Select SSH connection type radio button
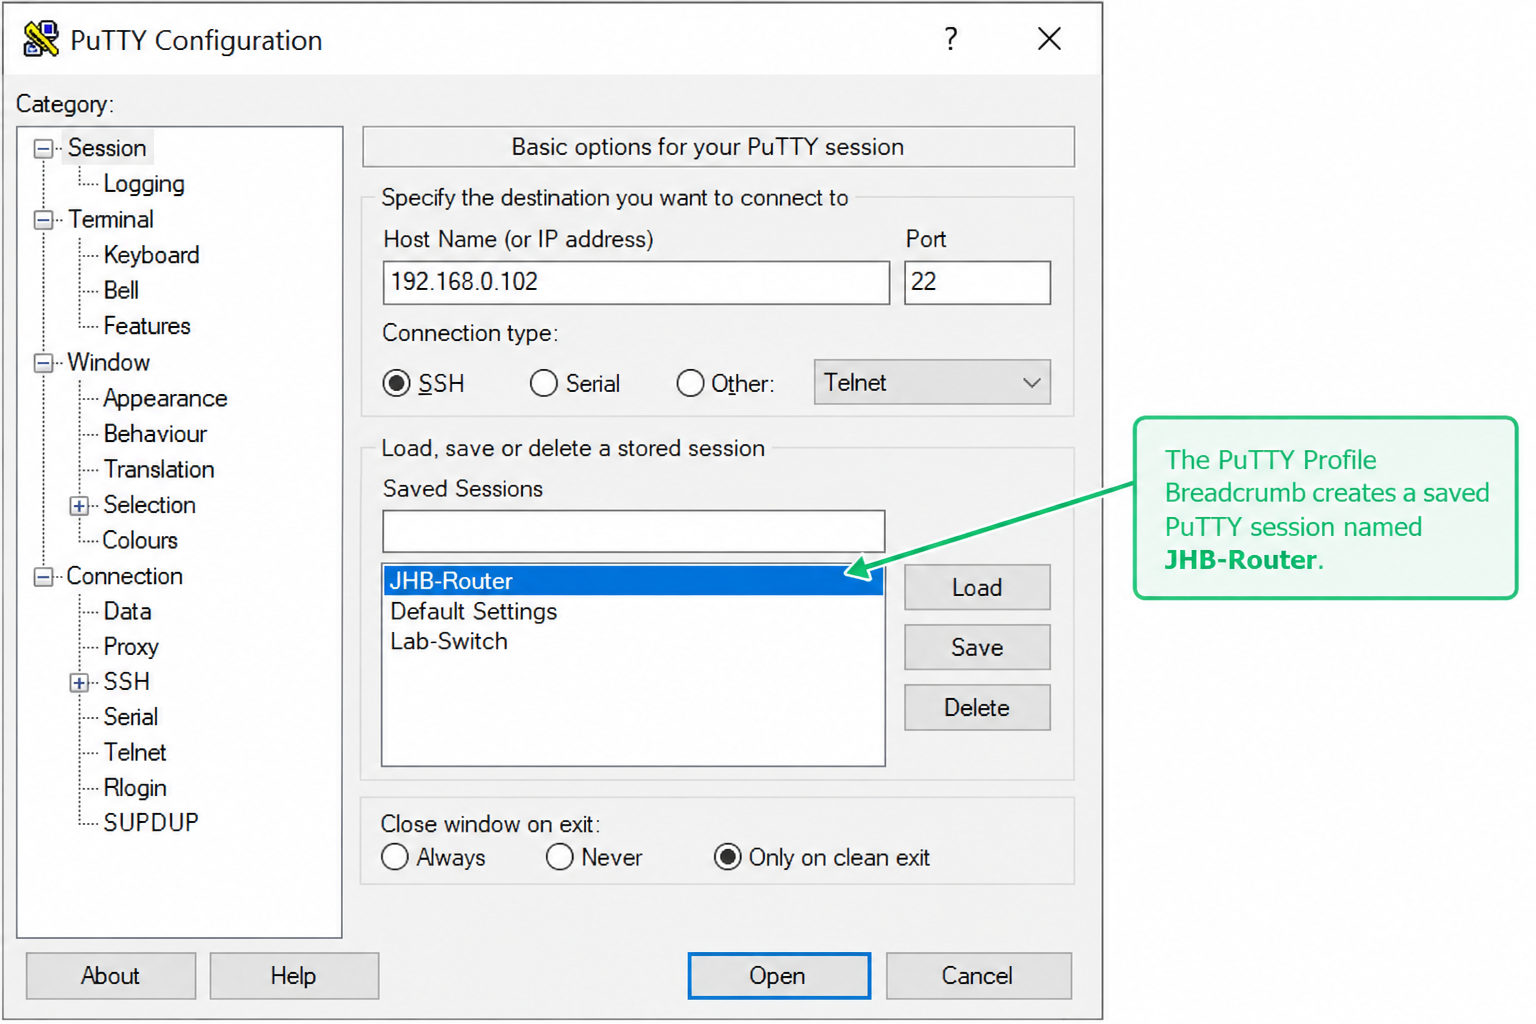 coord(397,383)
